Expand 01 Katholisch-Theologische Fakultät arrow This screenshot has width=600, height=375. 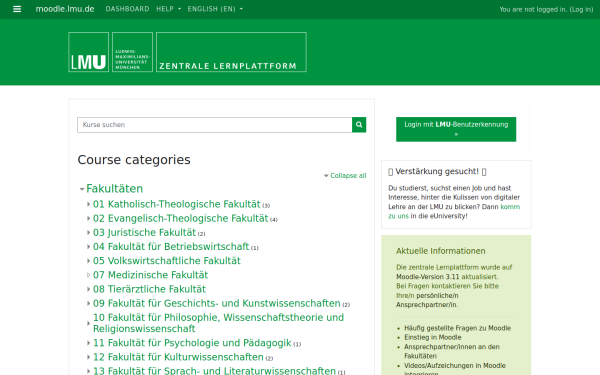pos(88,204)
